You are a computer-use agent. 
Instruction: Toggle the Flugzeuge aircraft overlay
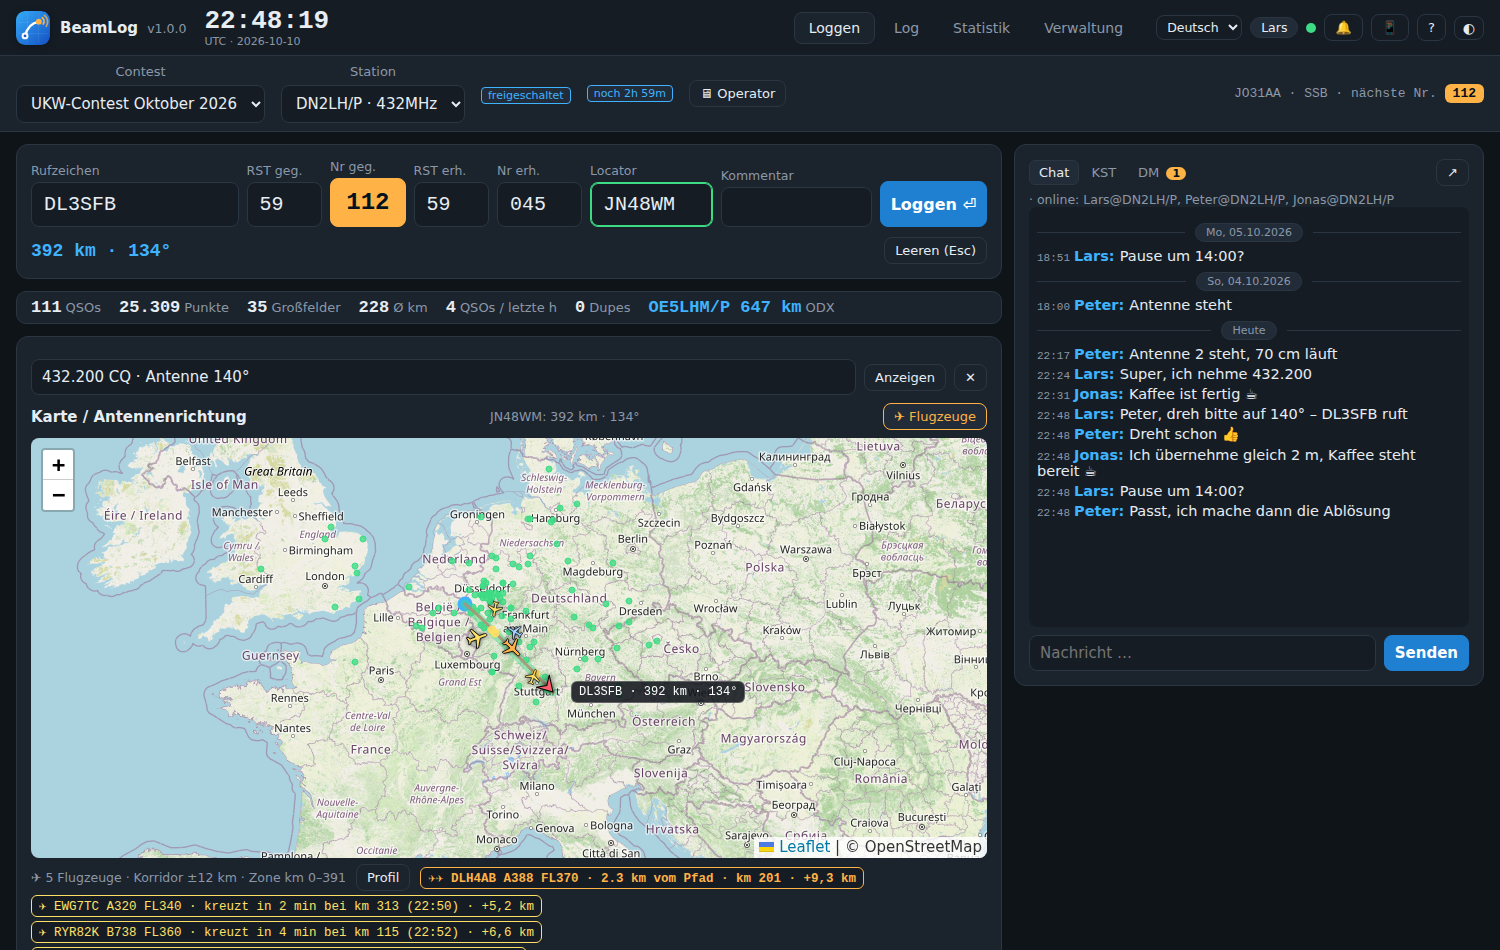coord(935,416)
